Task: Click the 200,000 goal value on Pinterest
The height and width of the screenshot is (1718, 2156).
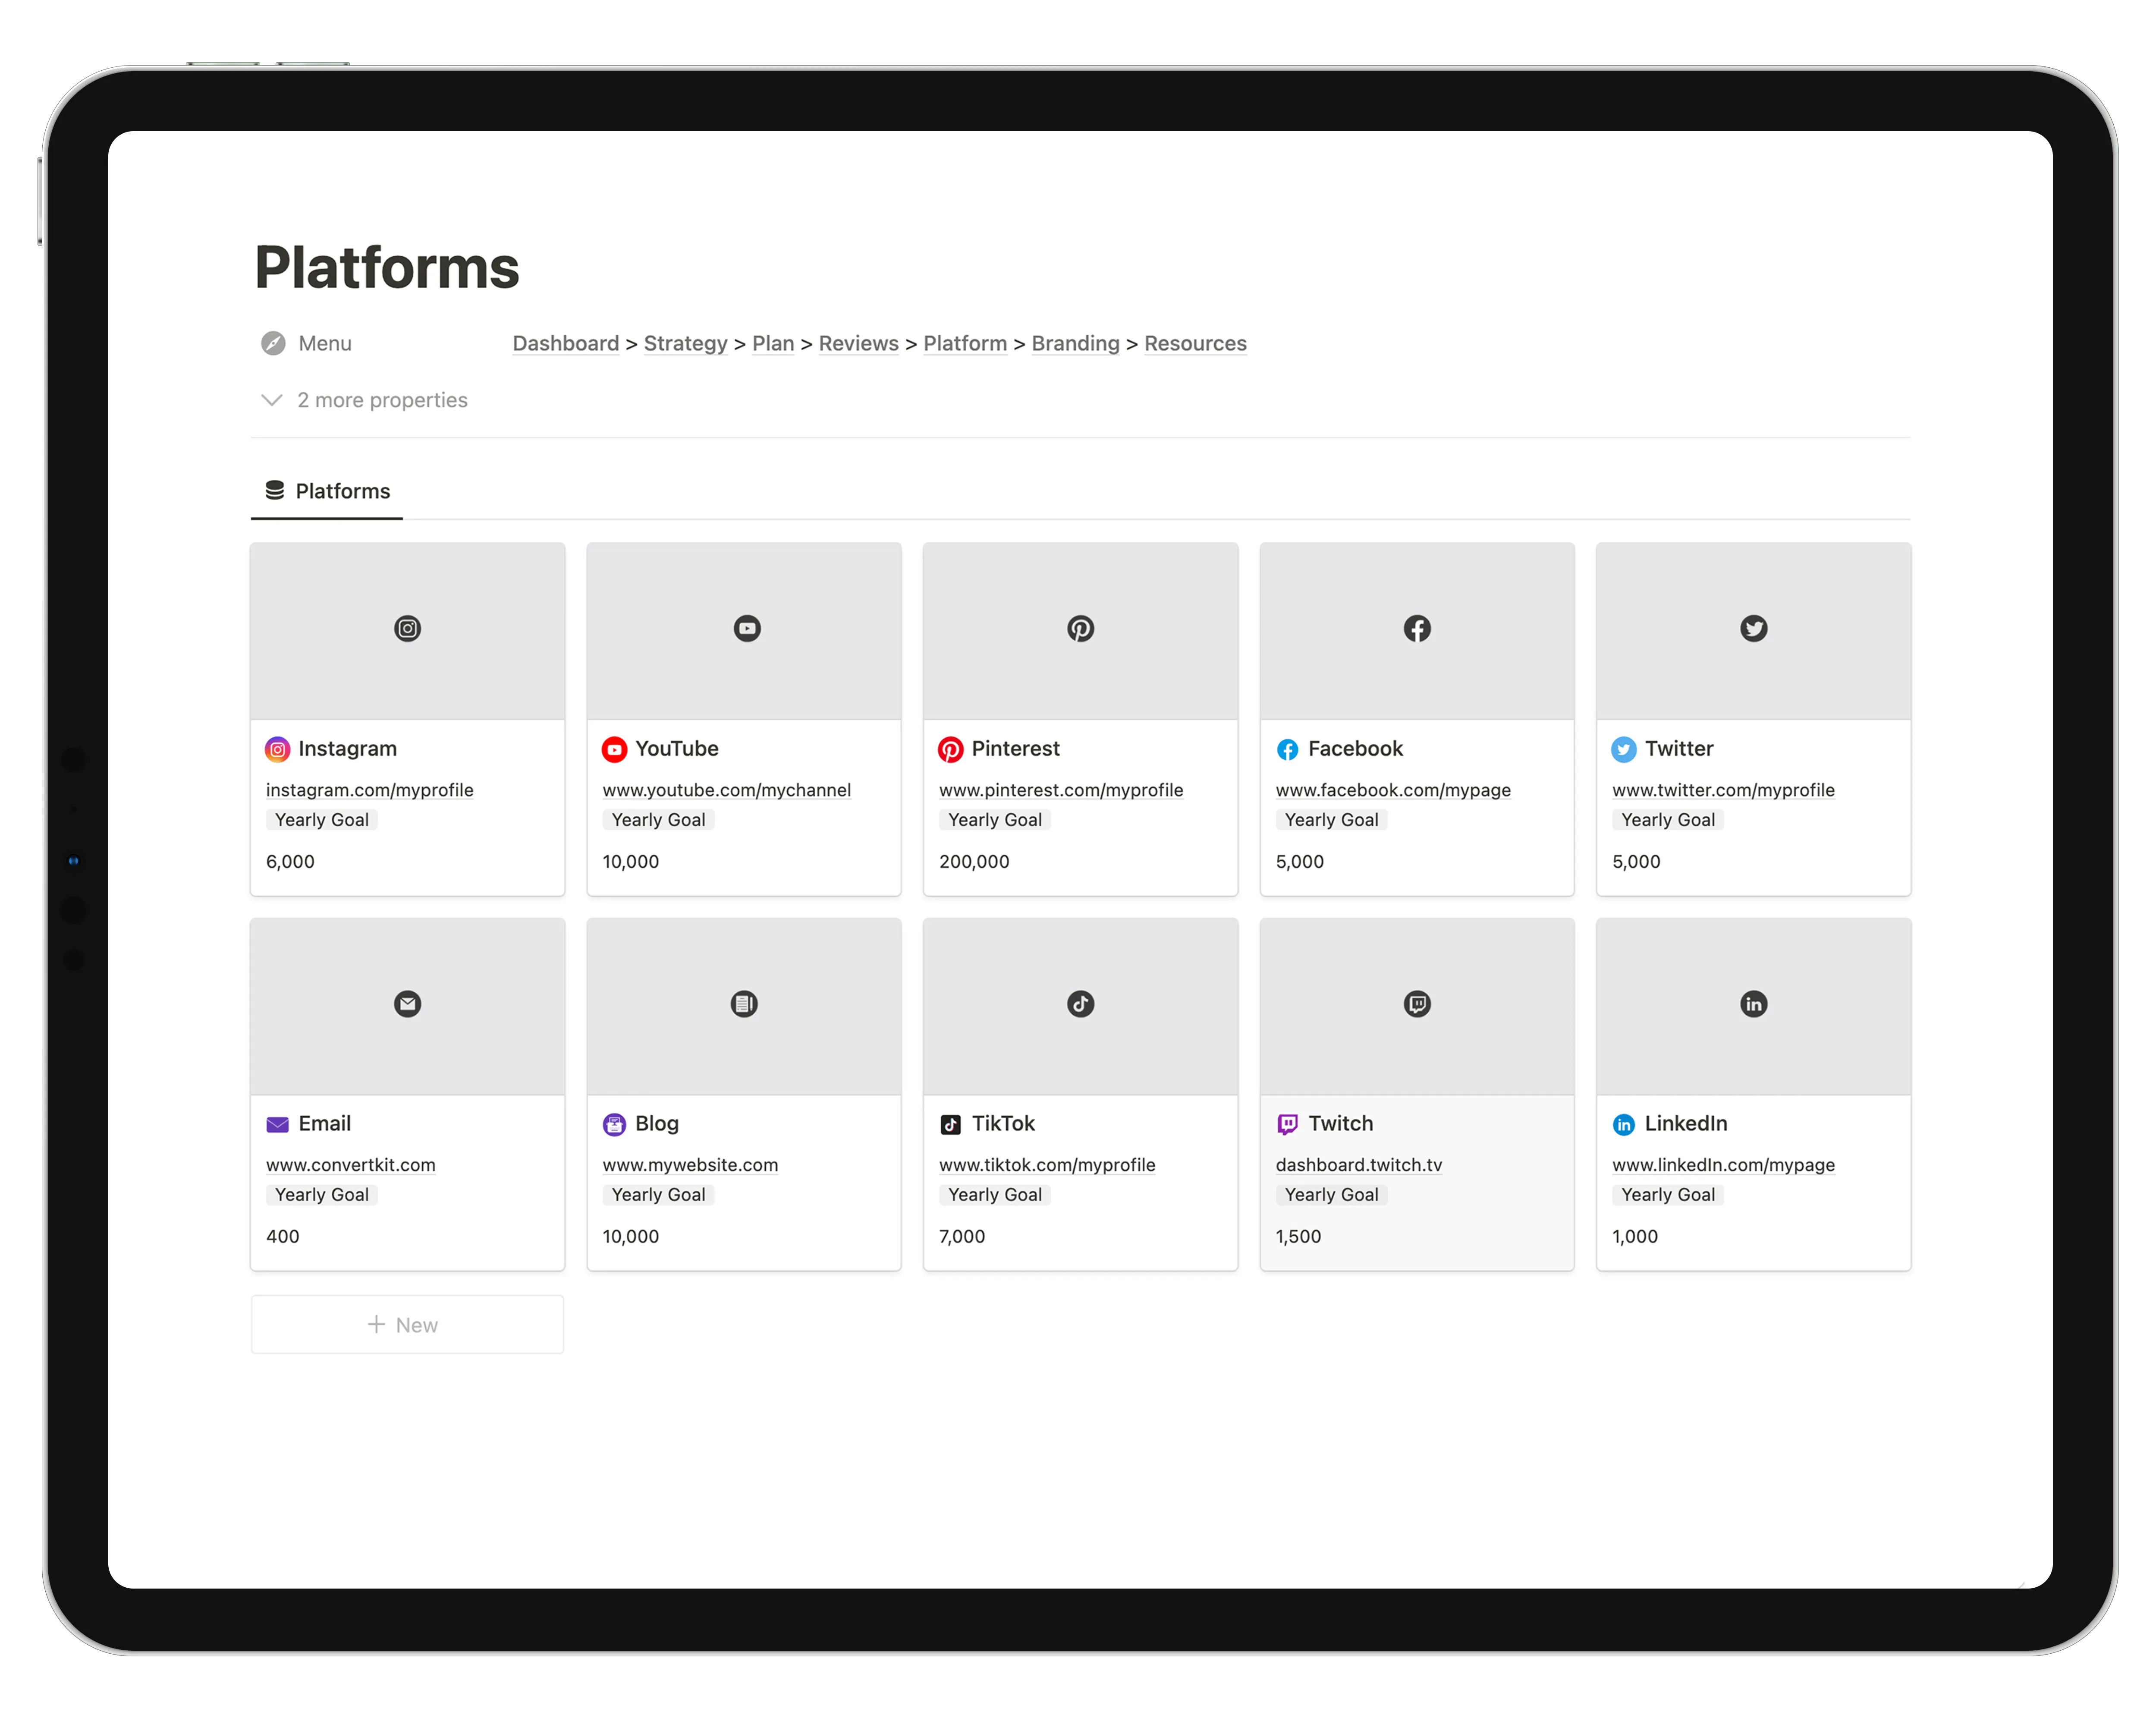Action: coord(974,862)
